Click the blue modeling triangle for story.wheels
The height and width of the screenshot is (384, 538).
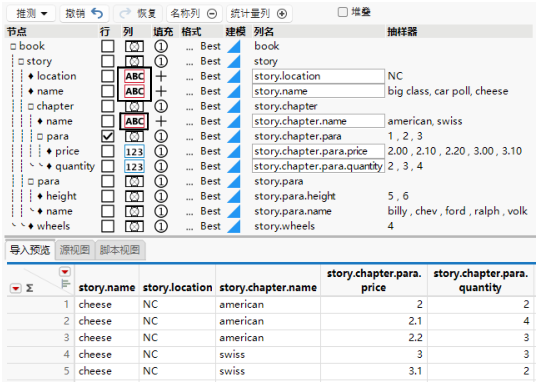click(x=235, y=227)
